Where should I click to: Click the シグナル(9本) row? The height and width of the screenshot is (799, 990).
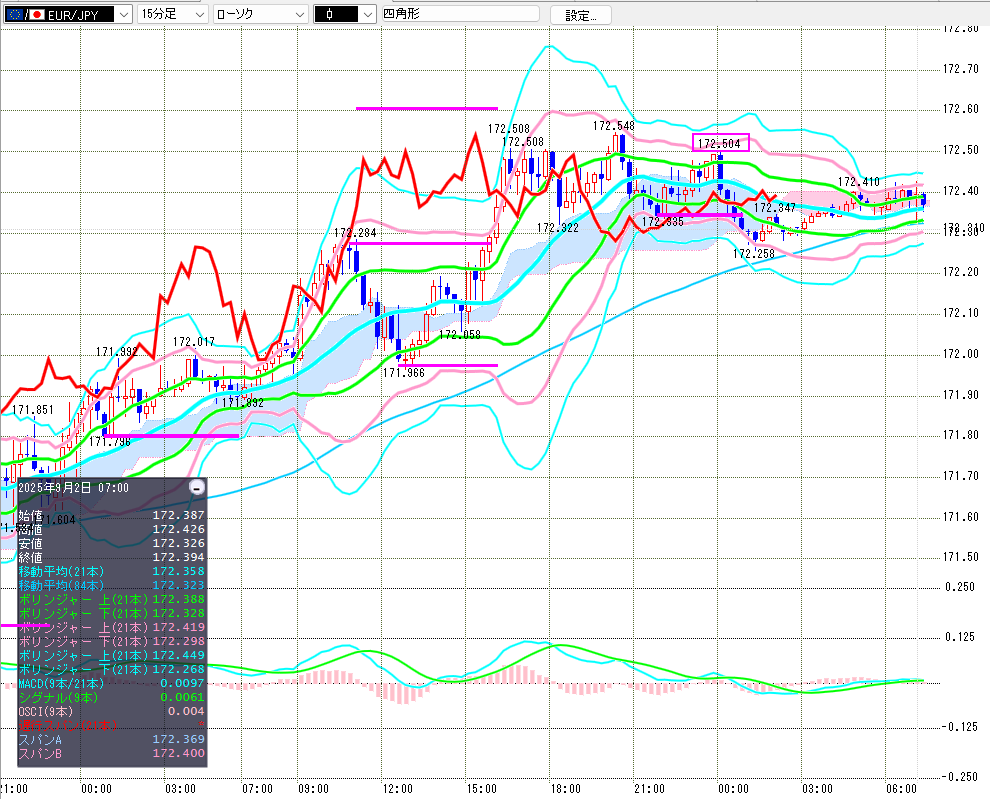tap(111, 697)
